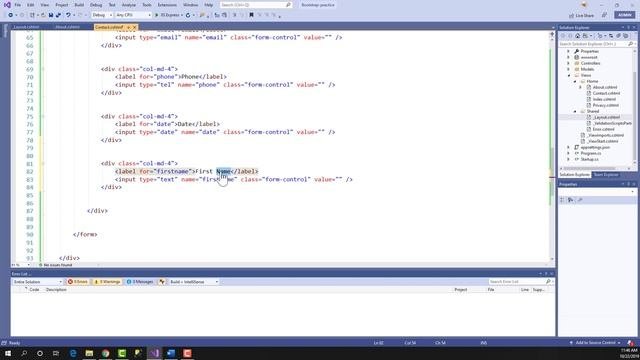Expand the Properties node in Solution Explorer
This screenshot has height=360, width=640.
[x=568, y=51]
